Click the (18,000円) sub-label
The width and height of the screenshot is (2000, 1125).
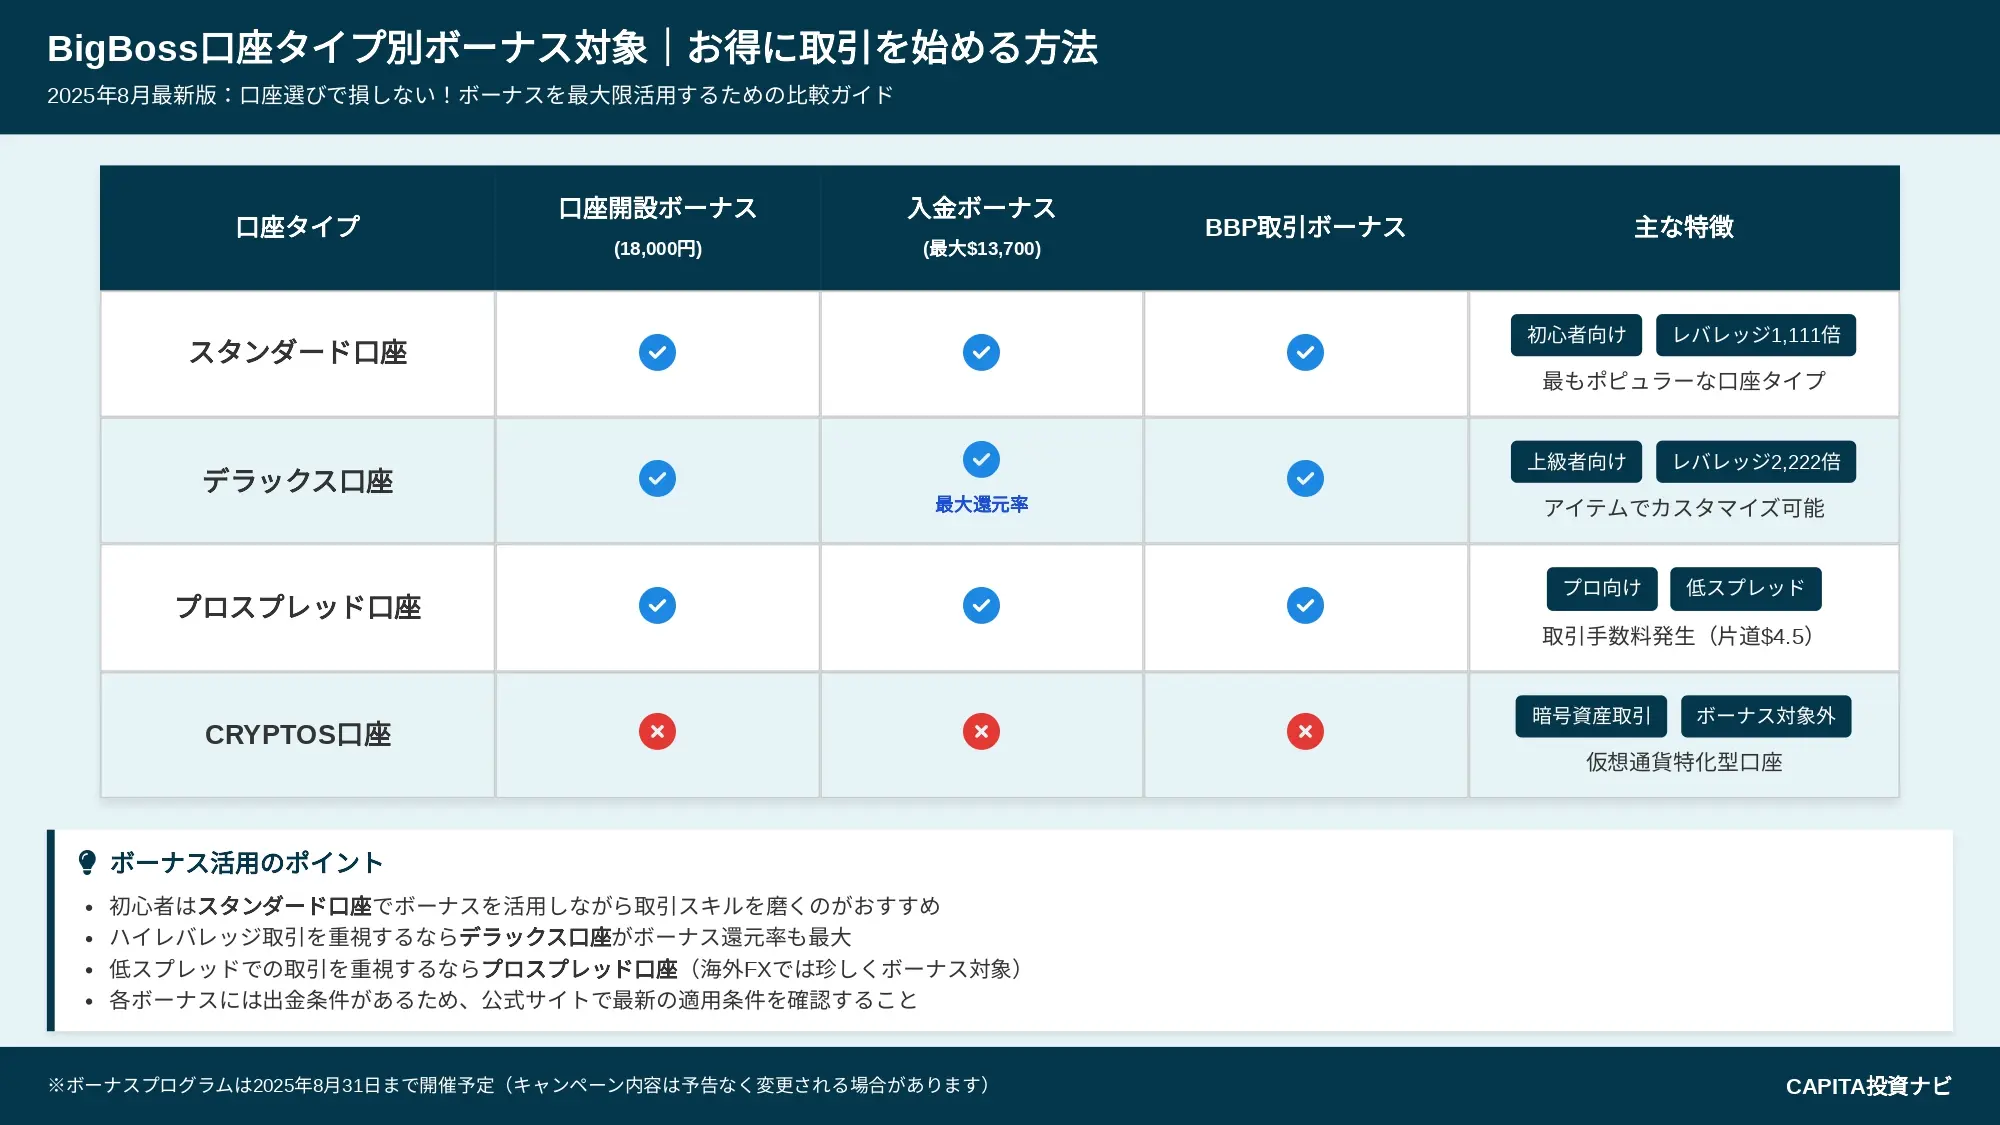pos(657,249)
